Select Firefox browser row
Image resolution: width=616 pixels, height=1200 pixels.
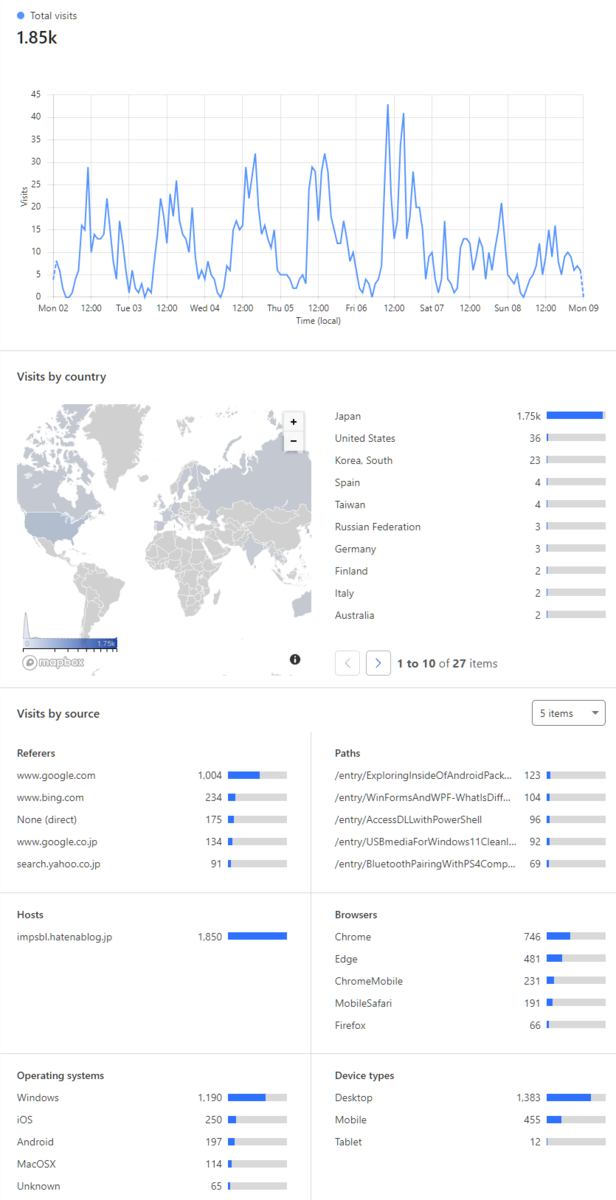click(x=470, y=1025)
